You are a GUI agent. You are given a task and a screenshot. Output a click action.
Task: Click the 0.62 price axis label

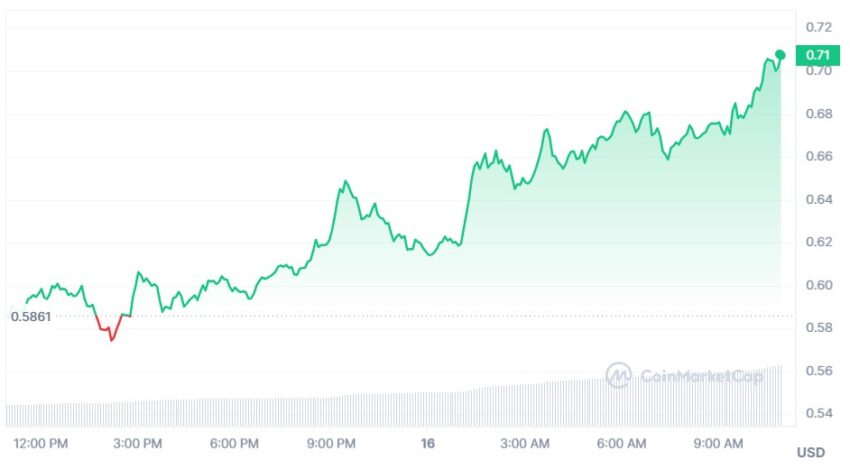tap(819, 242)
